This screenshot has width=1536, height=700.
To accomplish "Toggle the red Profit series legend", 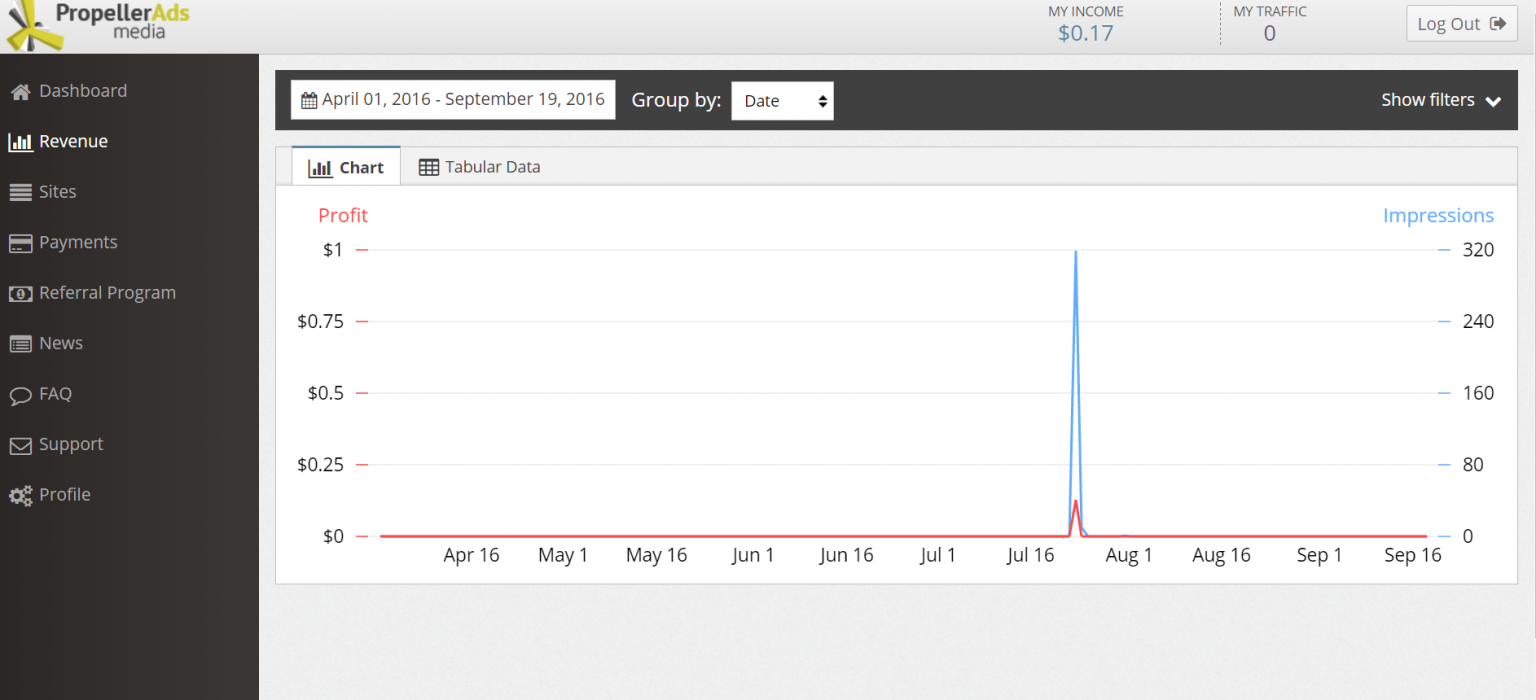I will tap(343, 215).
